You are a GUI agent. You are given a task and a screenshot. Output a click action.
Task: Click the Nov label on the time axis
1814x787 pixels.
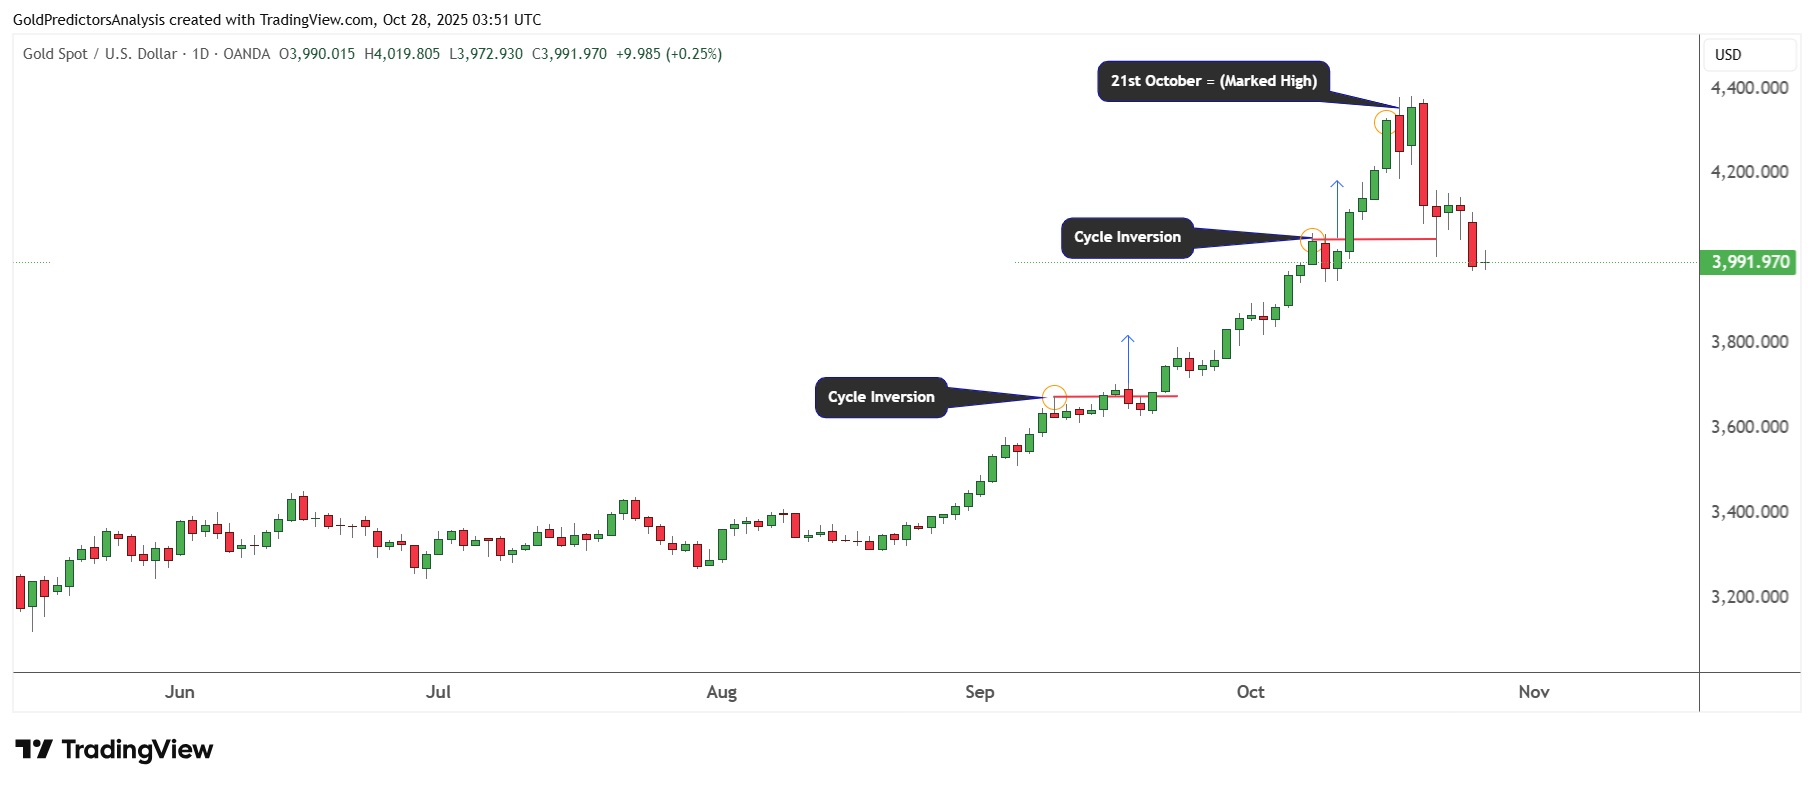coord(1534,692)
